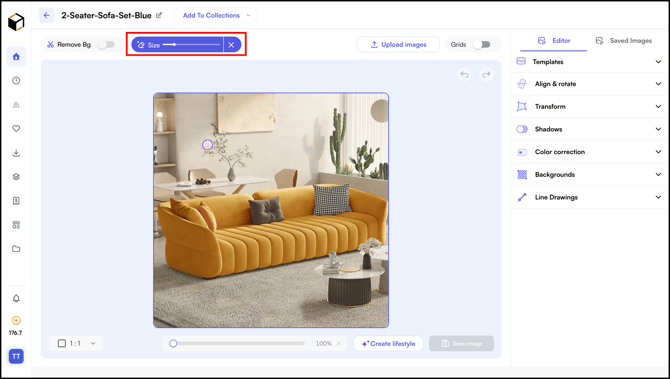Open the Add To Collections dropdown

tap(215, 15)
